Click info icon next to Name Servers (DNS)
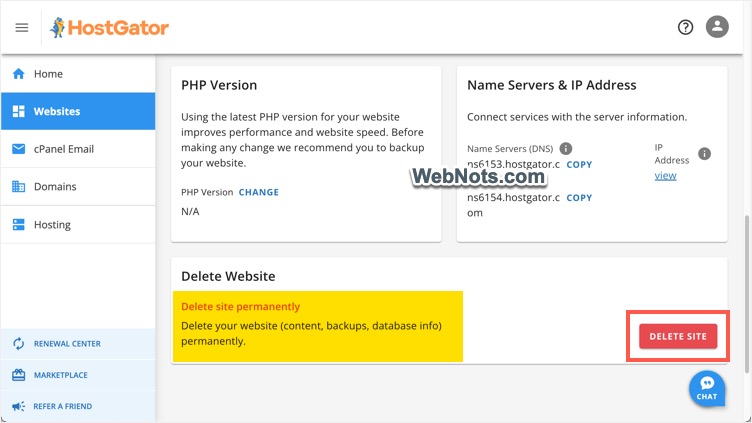752x423 pixels. 566,149
